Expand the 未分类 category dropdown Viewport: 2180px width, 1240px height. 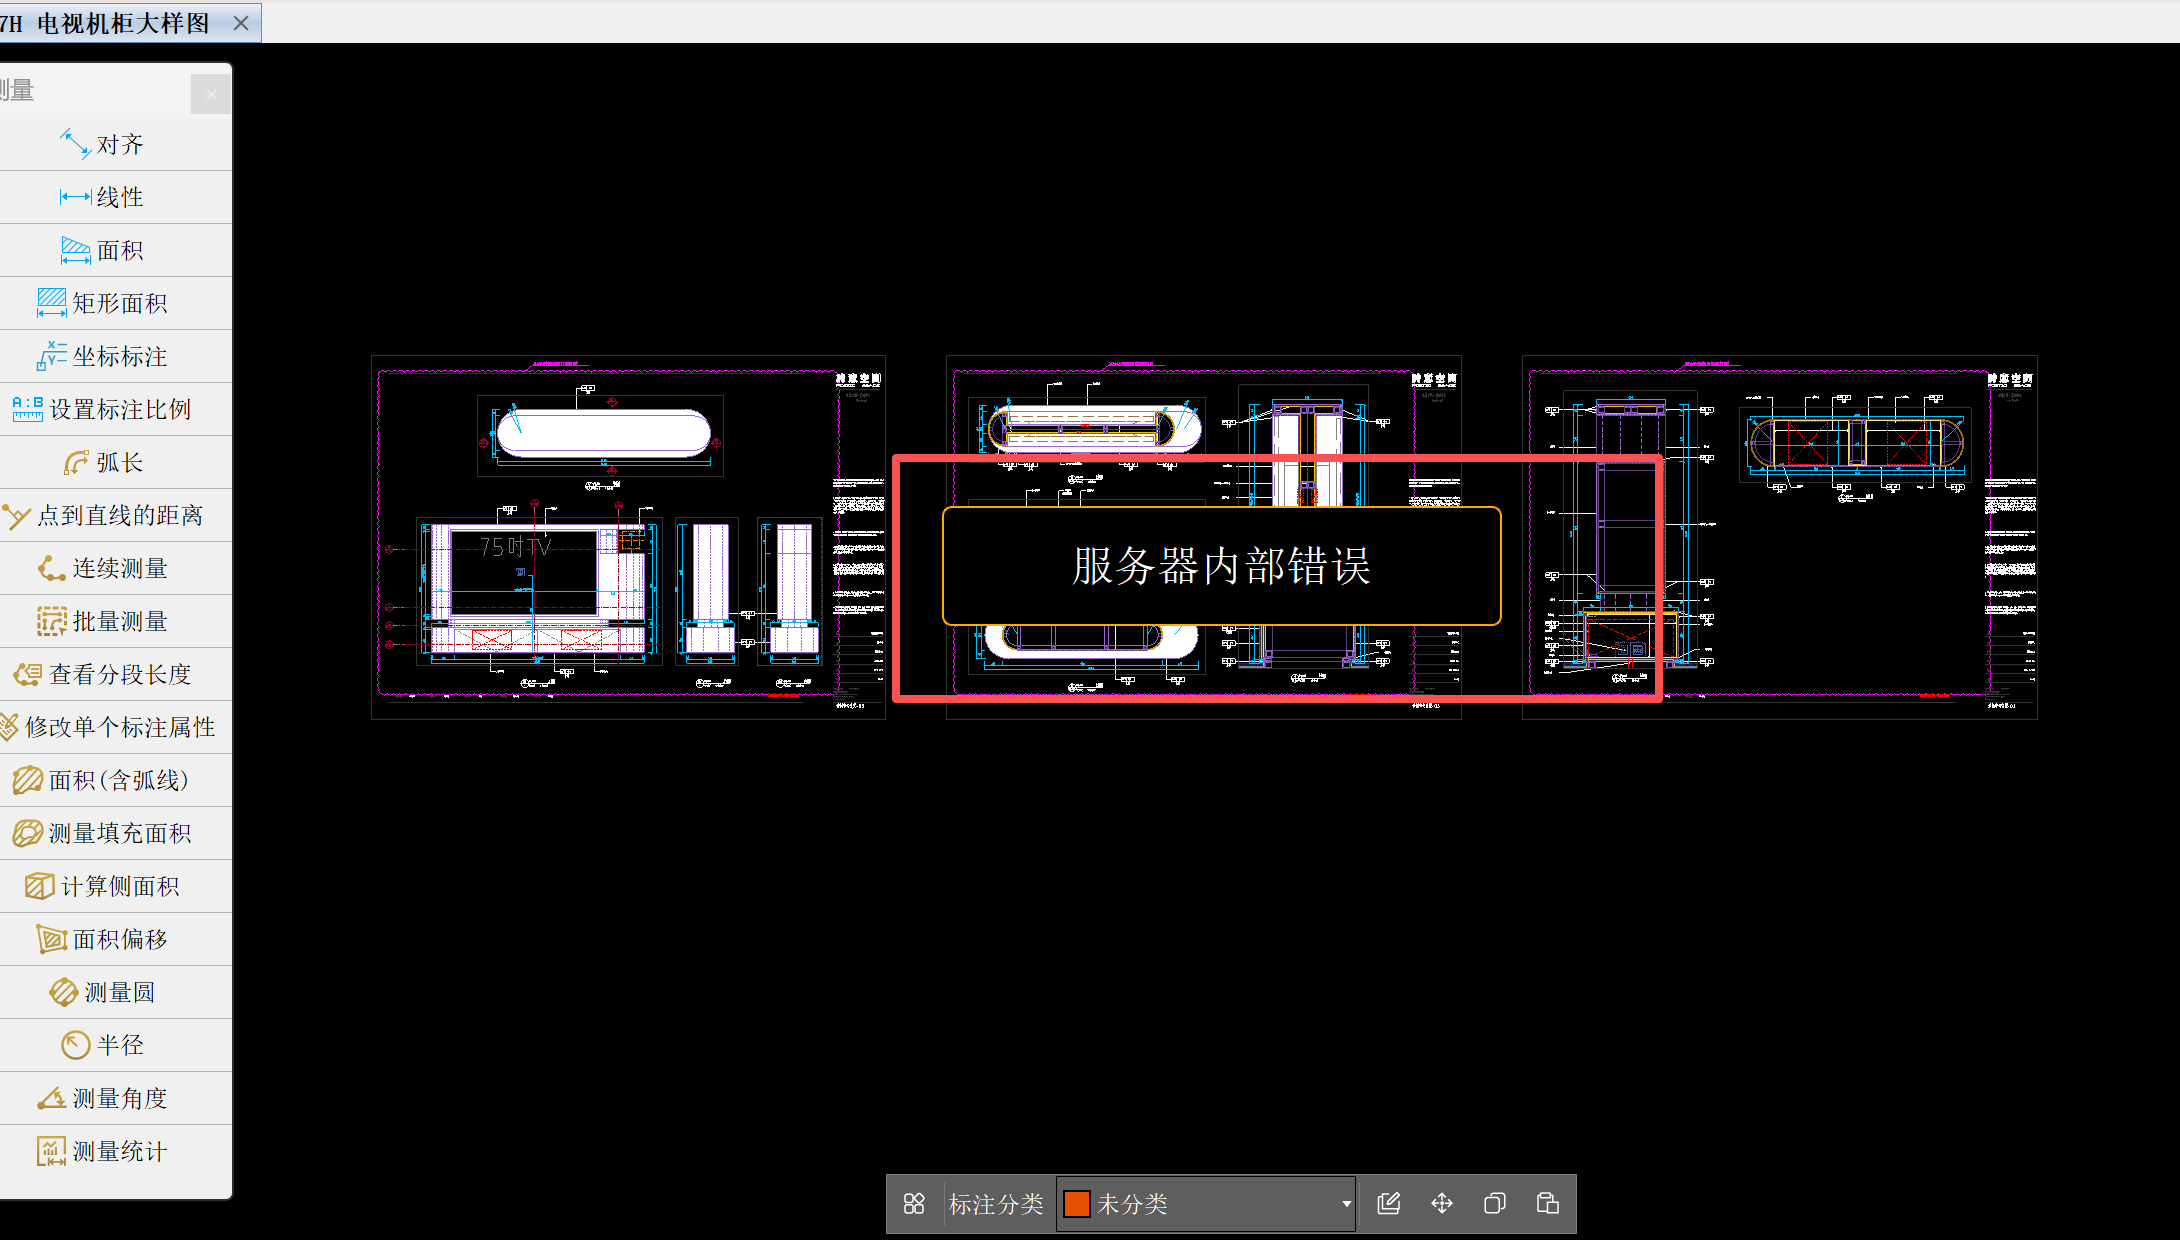[x=1346, y=1204]
